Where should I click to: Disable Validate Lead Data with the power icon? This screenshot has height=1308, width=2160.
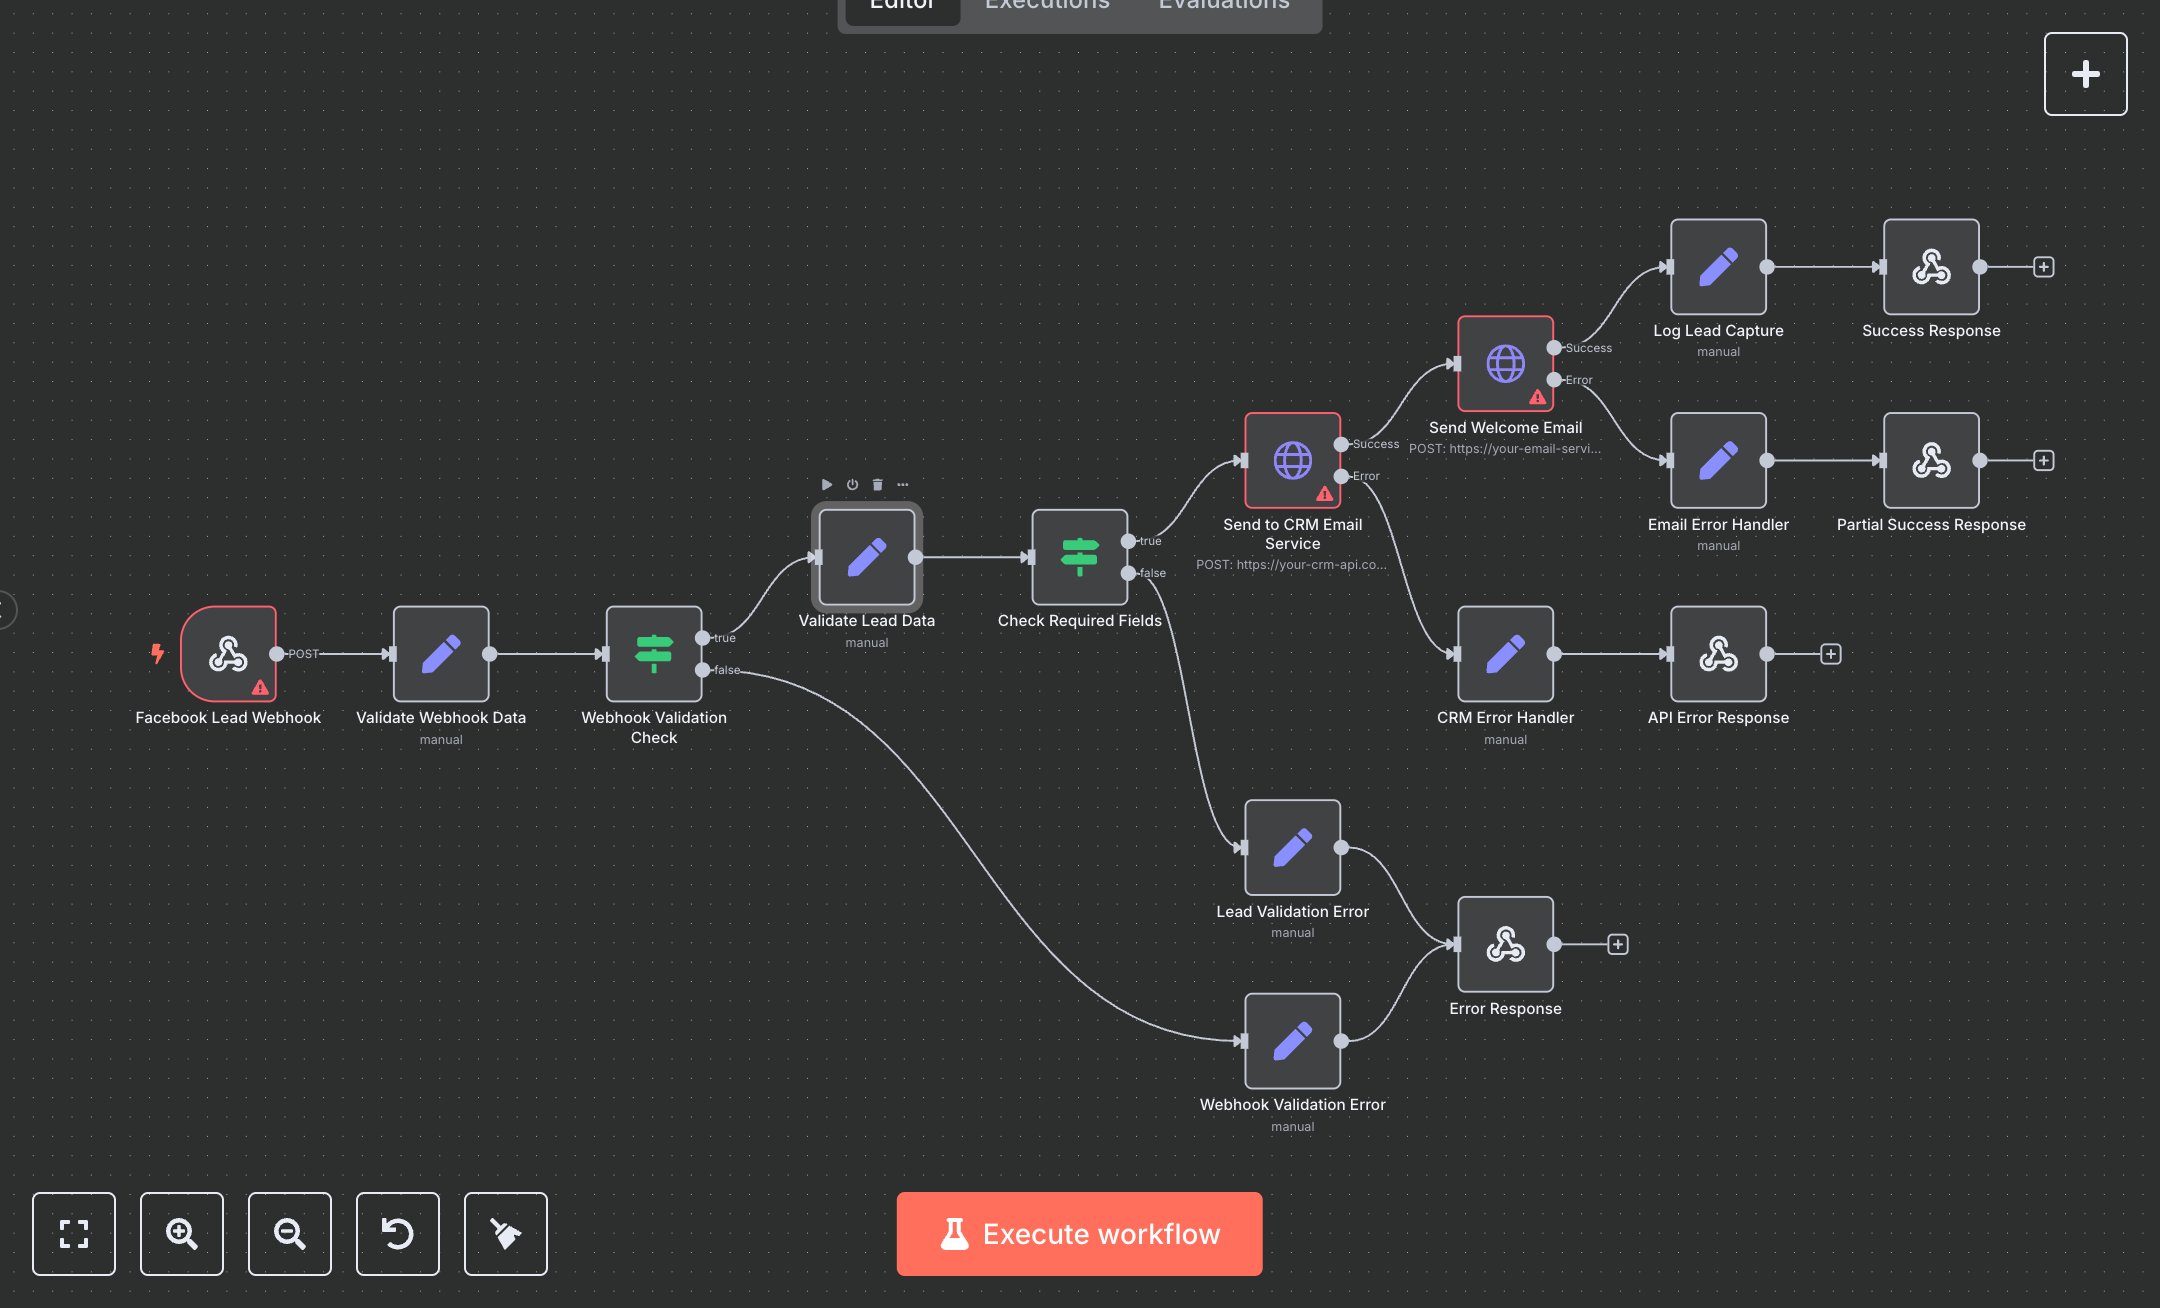(x=851, y=484)
